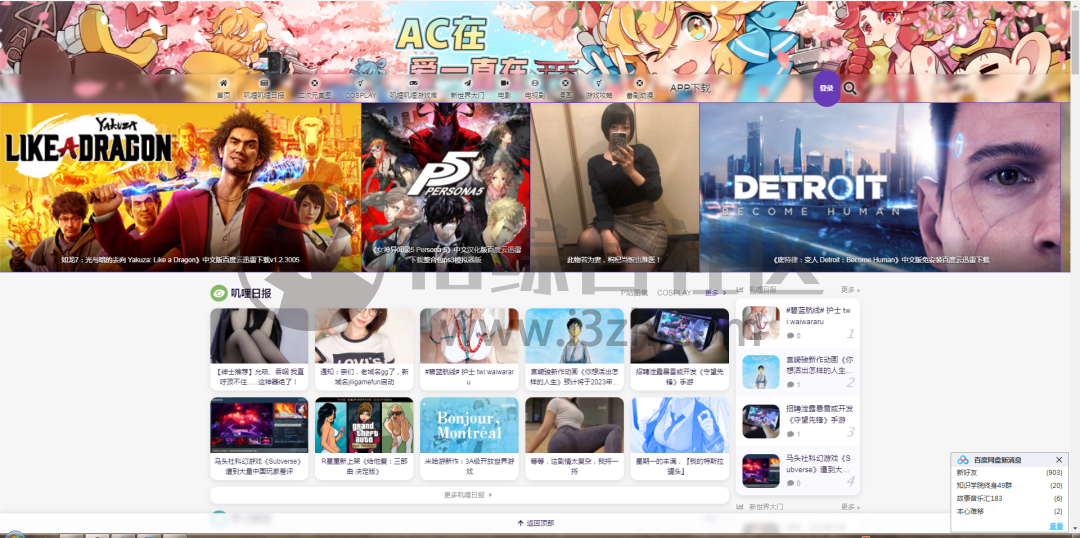The width and height of the screenshot is (1080, 538).
Task: Open sidebar ranking item 1 #碧蓝航线#
Action: 798,323
